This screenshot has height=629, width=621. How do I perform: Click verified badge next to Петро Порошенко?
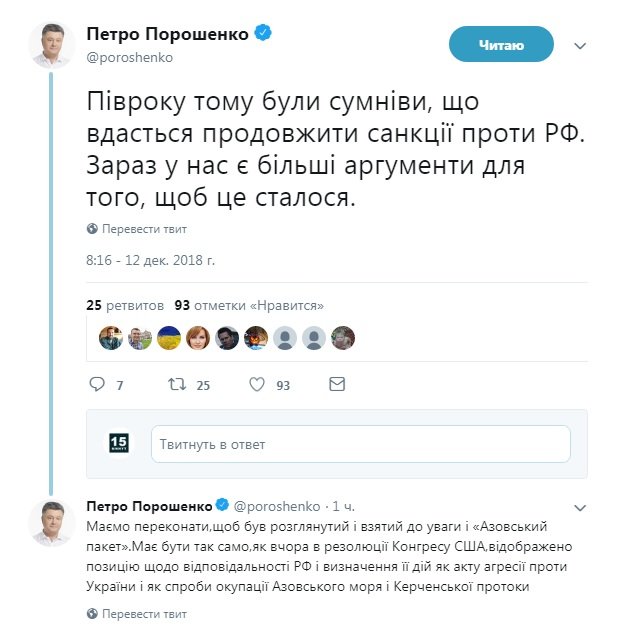coord(263,35)
